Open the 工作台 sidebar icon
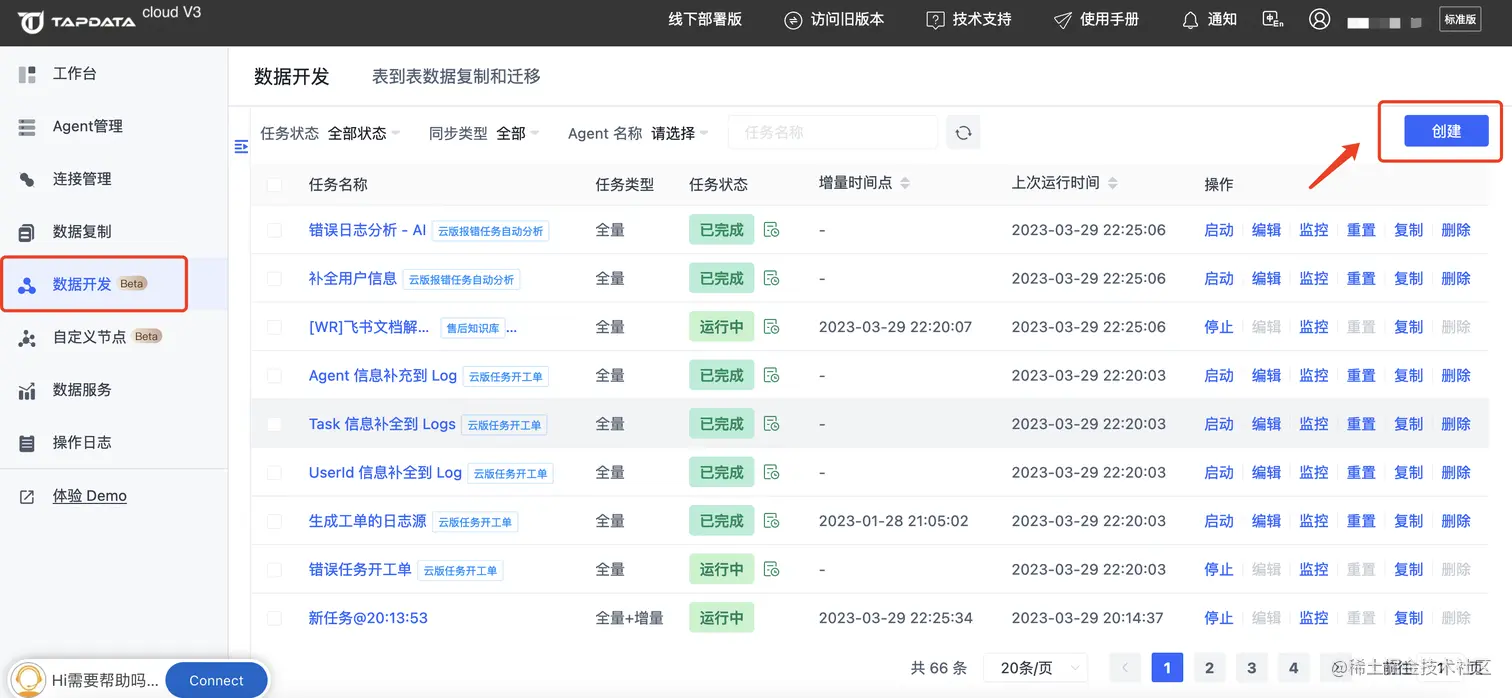Image resolution: width=1512 pixels, height=698 pixels. [x=27, y=74]
